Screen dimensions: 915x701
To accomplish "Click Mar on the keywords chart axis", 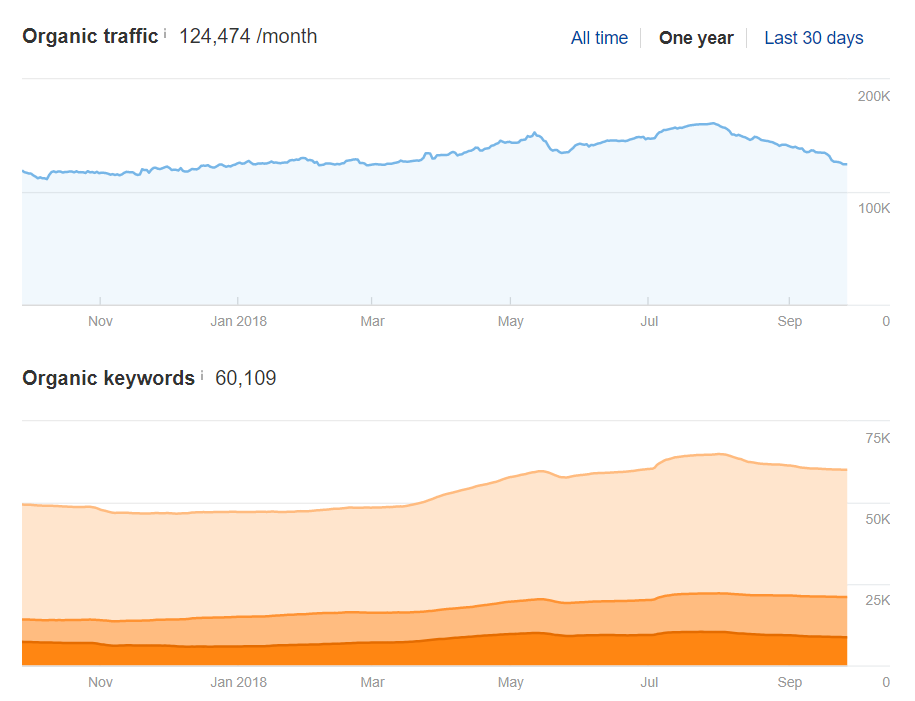I will 372,682.
